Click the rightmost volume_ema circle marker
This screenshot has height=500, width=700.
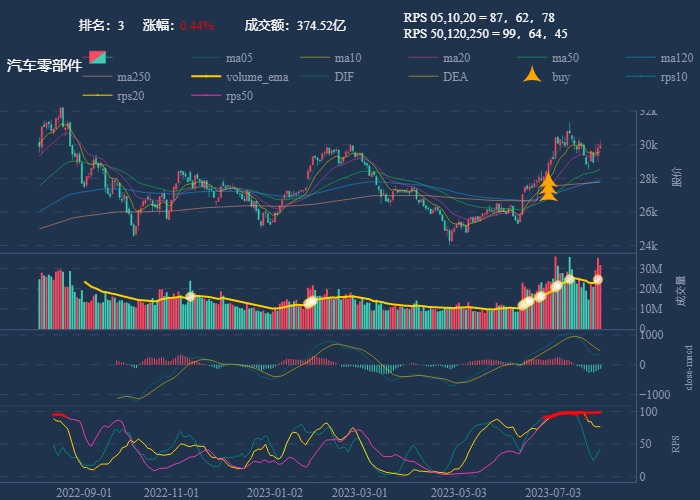coord(598,279)
